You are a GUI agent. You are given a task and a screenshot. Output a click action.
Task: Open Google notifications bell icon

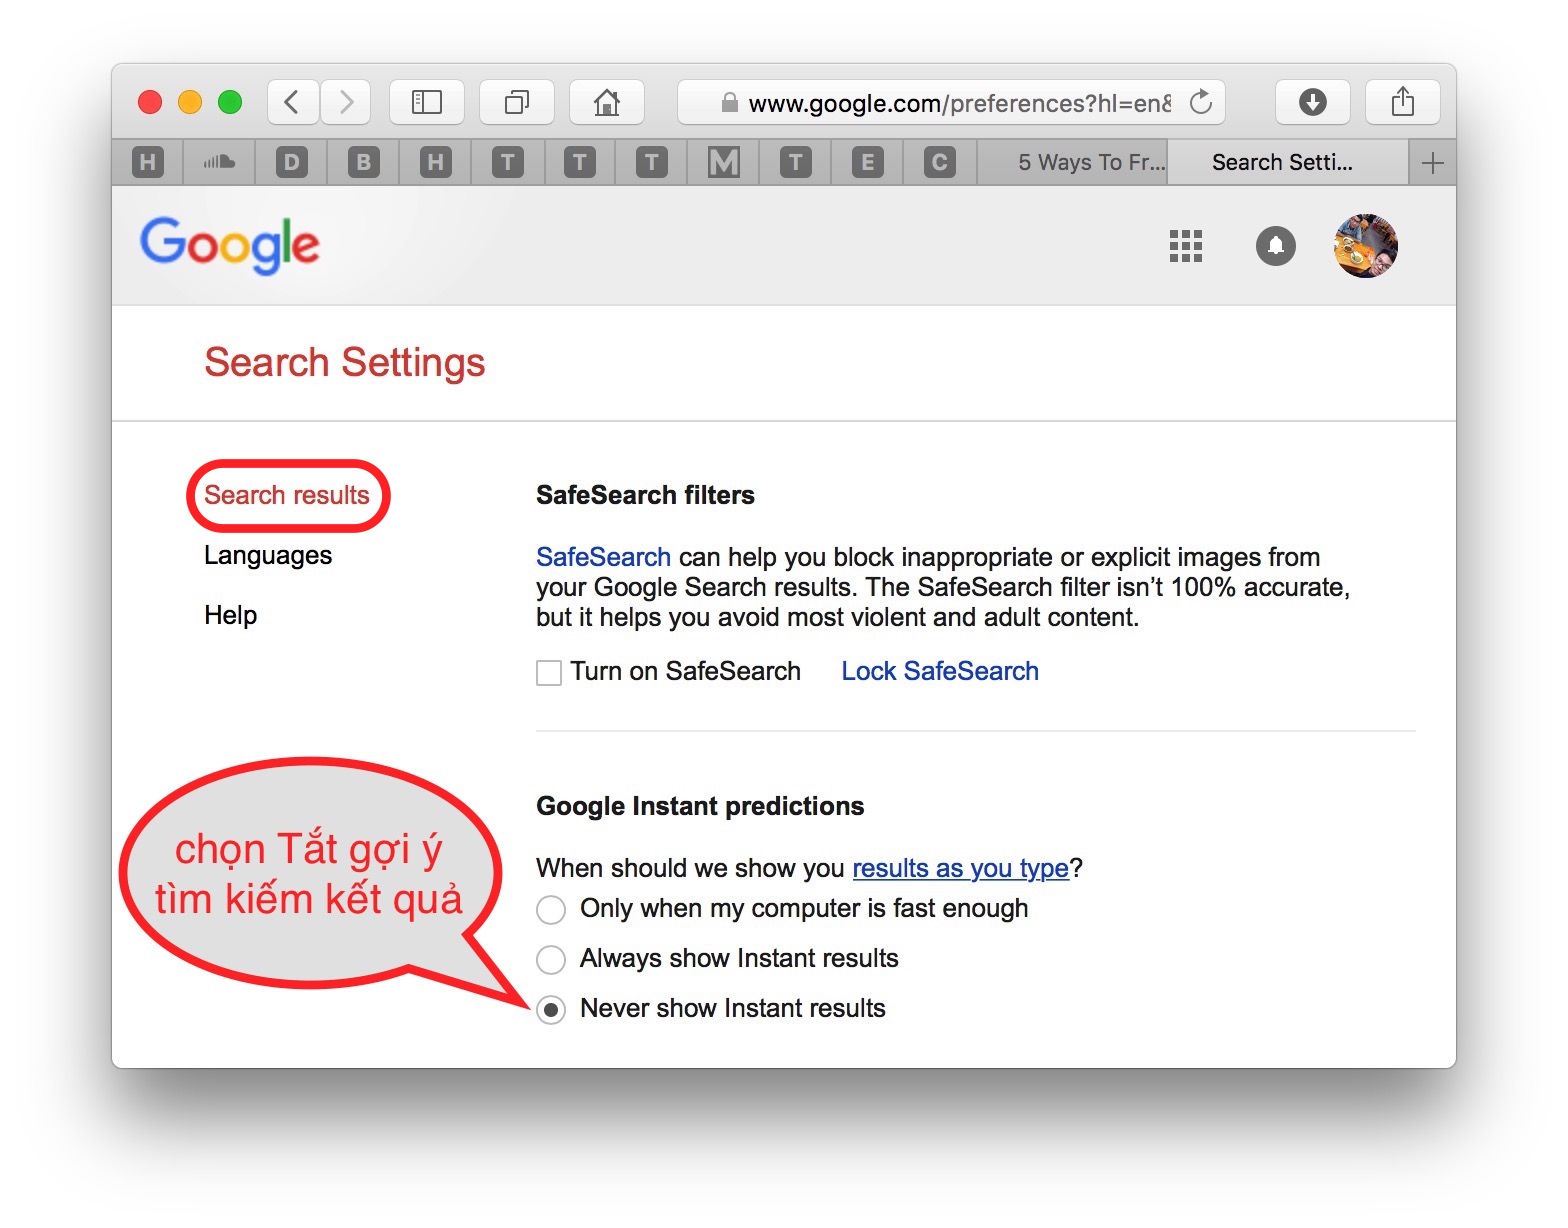click(x=1275, y=246)
